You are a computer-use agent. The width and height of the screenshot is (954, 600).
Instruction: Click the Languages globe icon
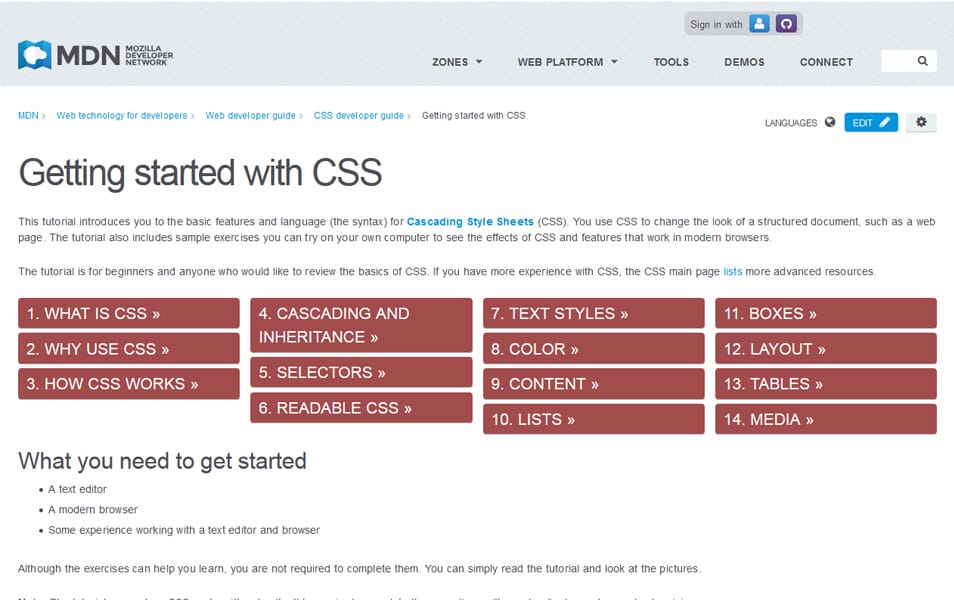click(830, 122)
